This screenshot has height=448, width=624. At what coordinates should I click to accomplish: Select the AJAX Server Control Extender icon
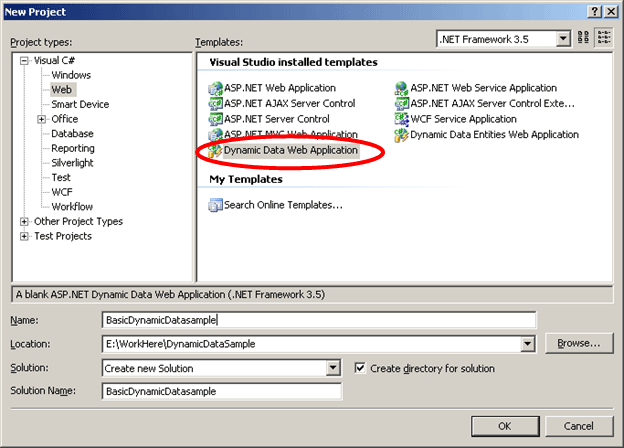402,104
